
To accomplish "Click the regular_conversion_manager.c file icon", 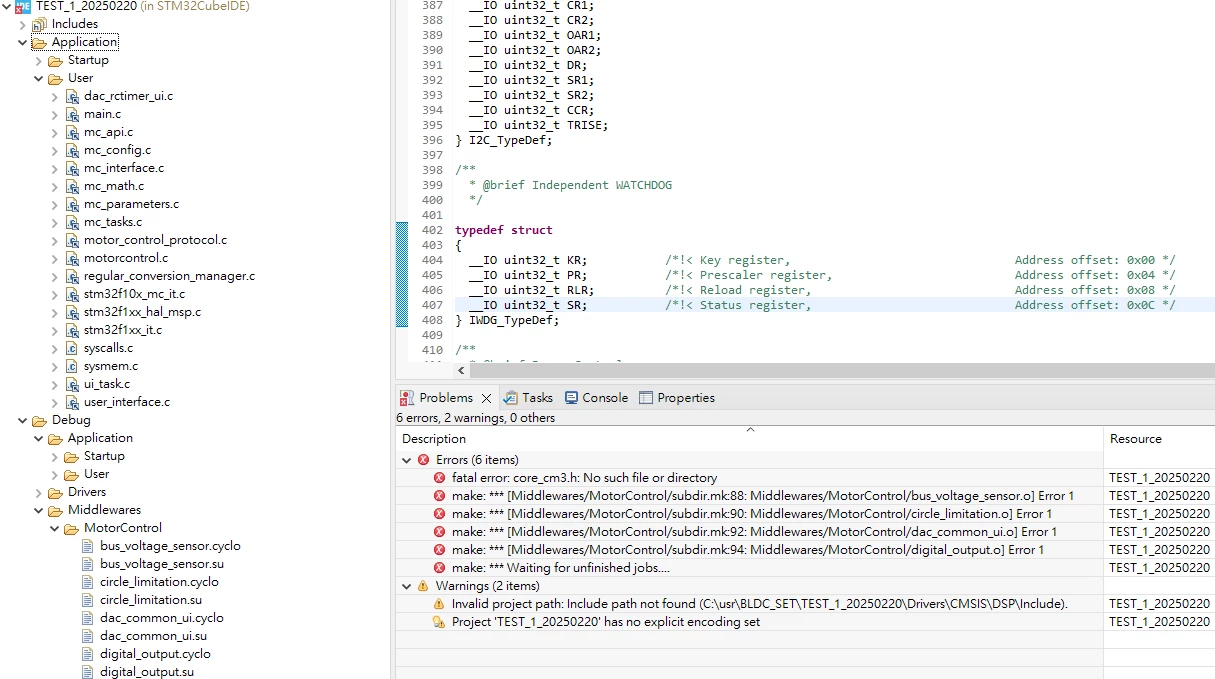I will [x=72, y=276].
